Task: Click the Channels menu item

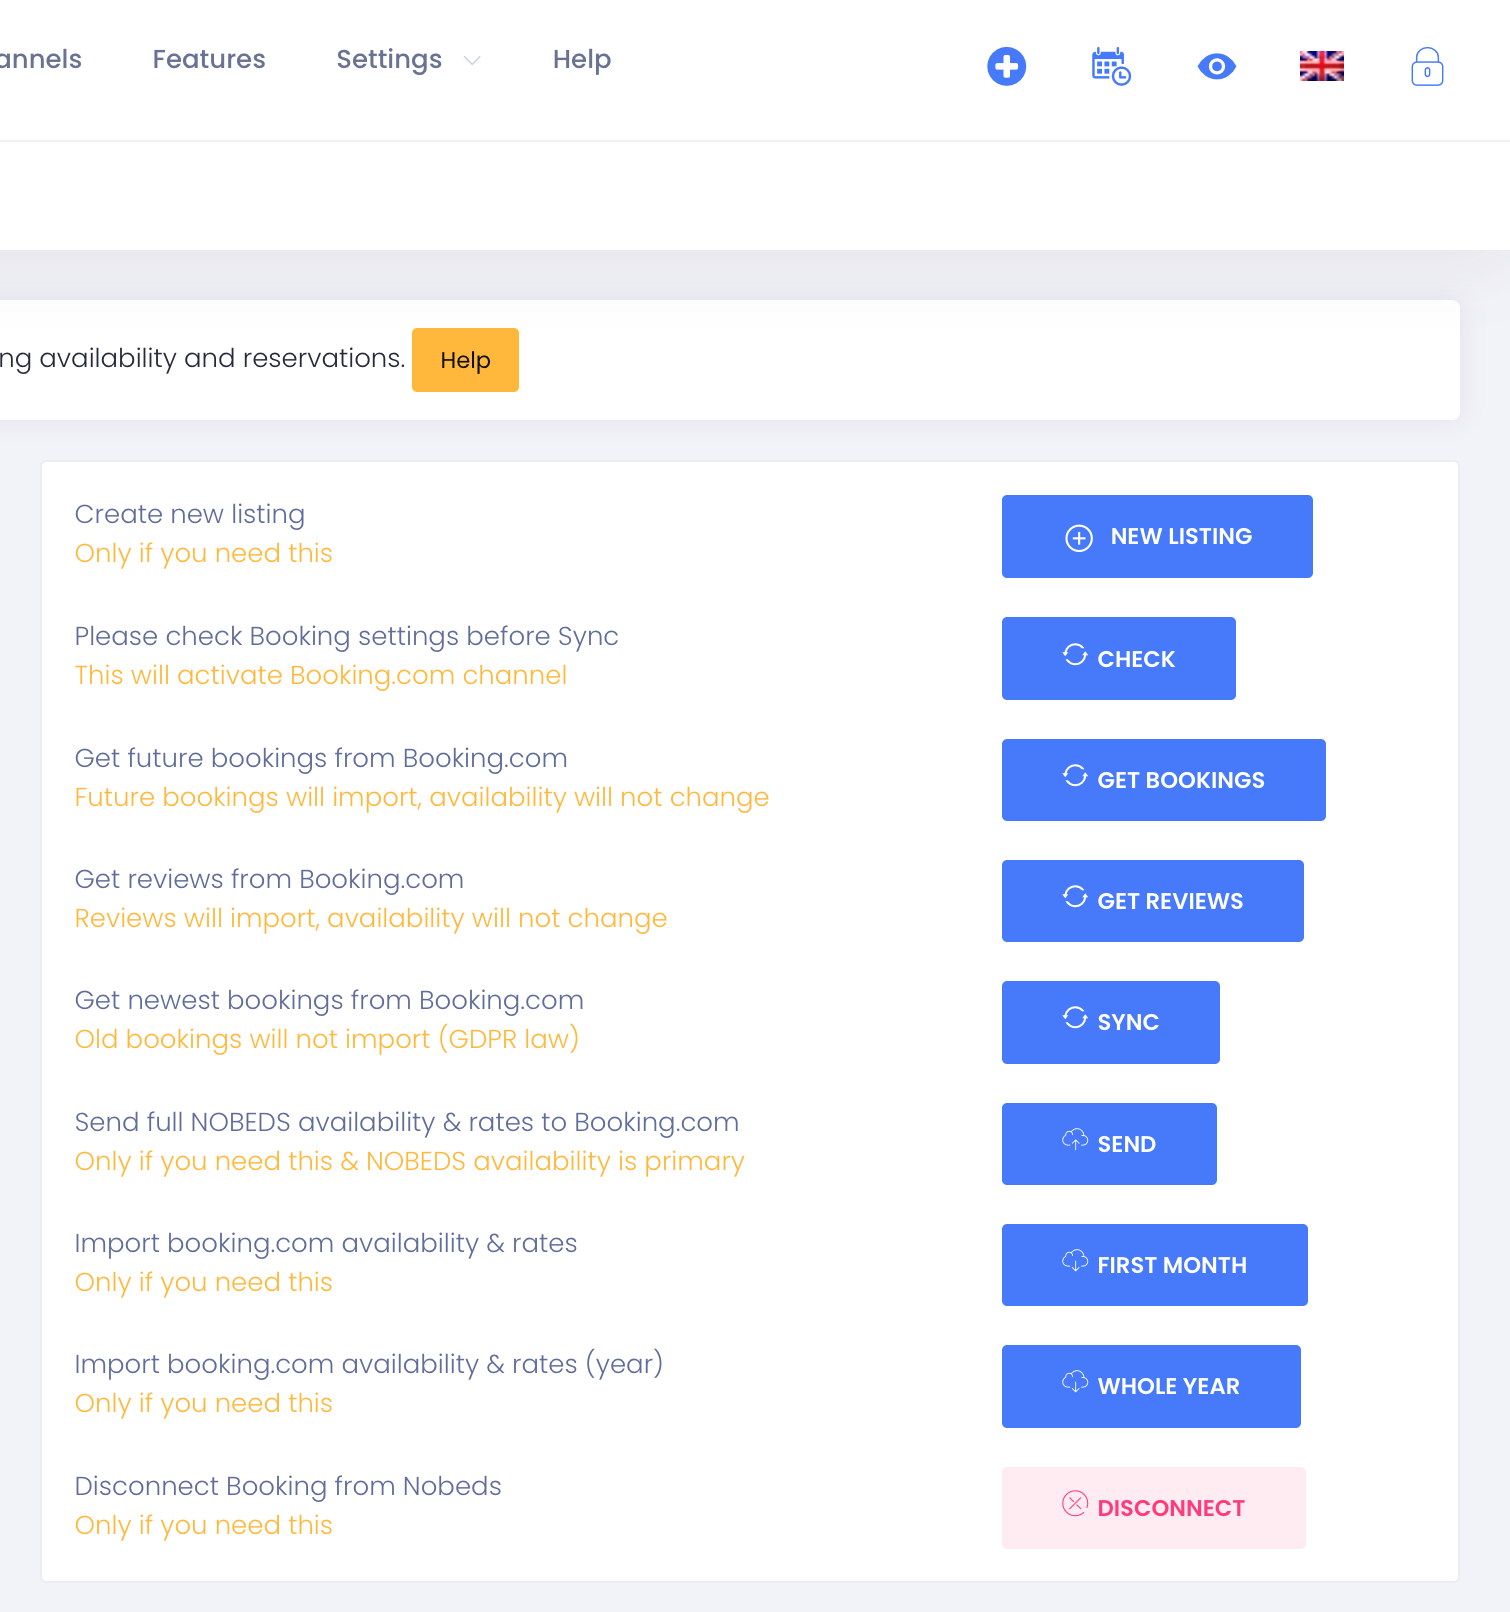Action: (40, 60)
